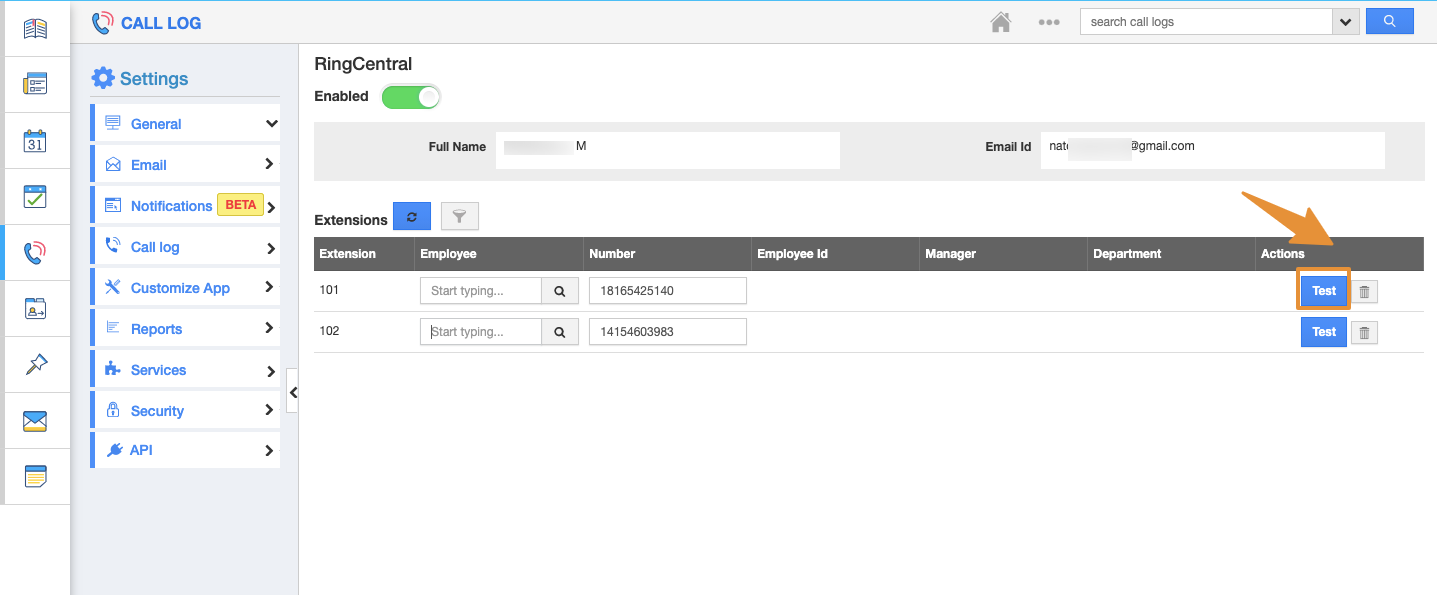Open the pushpin app icon in the sidebar
This screenshot has width=1437, height=595.
pyautogui.click(x=35, y=364)
